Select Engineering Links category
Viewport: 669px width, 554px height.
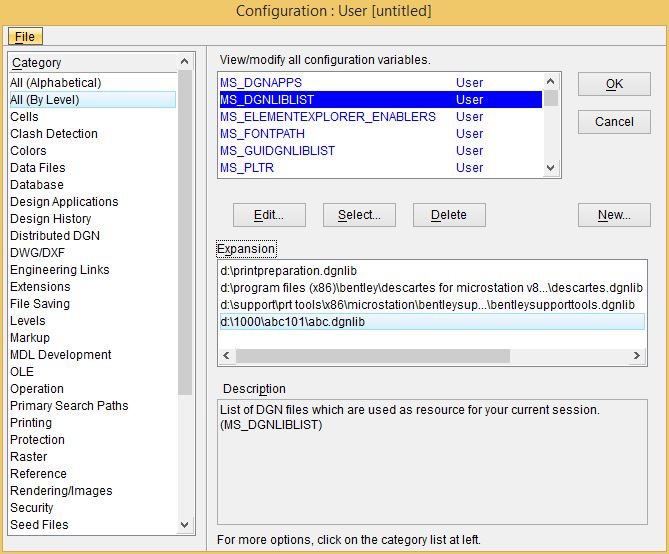pyautogui.click(x=92, y=270)
